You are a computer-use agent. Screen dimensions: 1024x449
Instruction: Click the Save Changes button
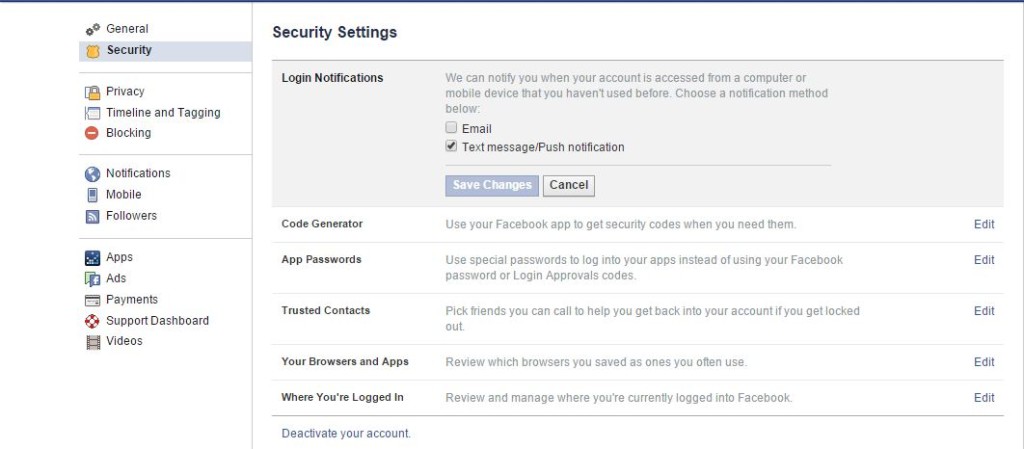click(492, 185)
